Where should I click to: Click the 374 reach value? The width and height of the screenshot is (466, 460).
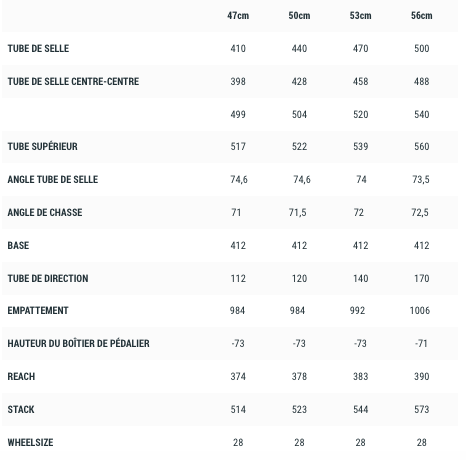(x=238, y=377)
